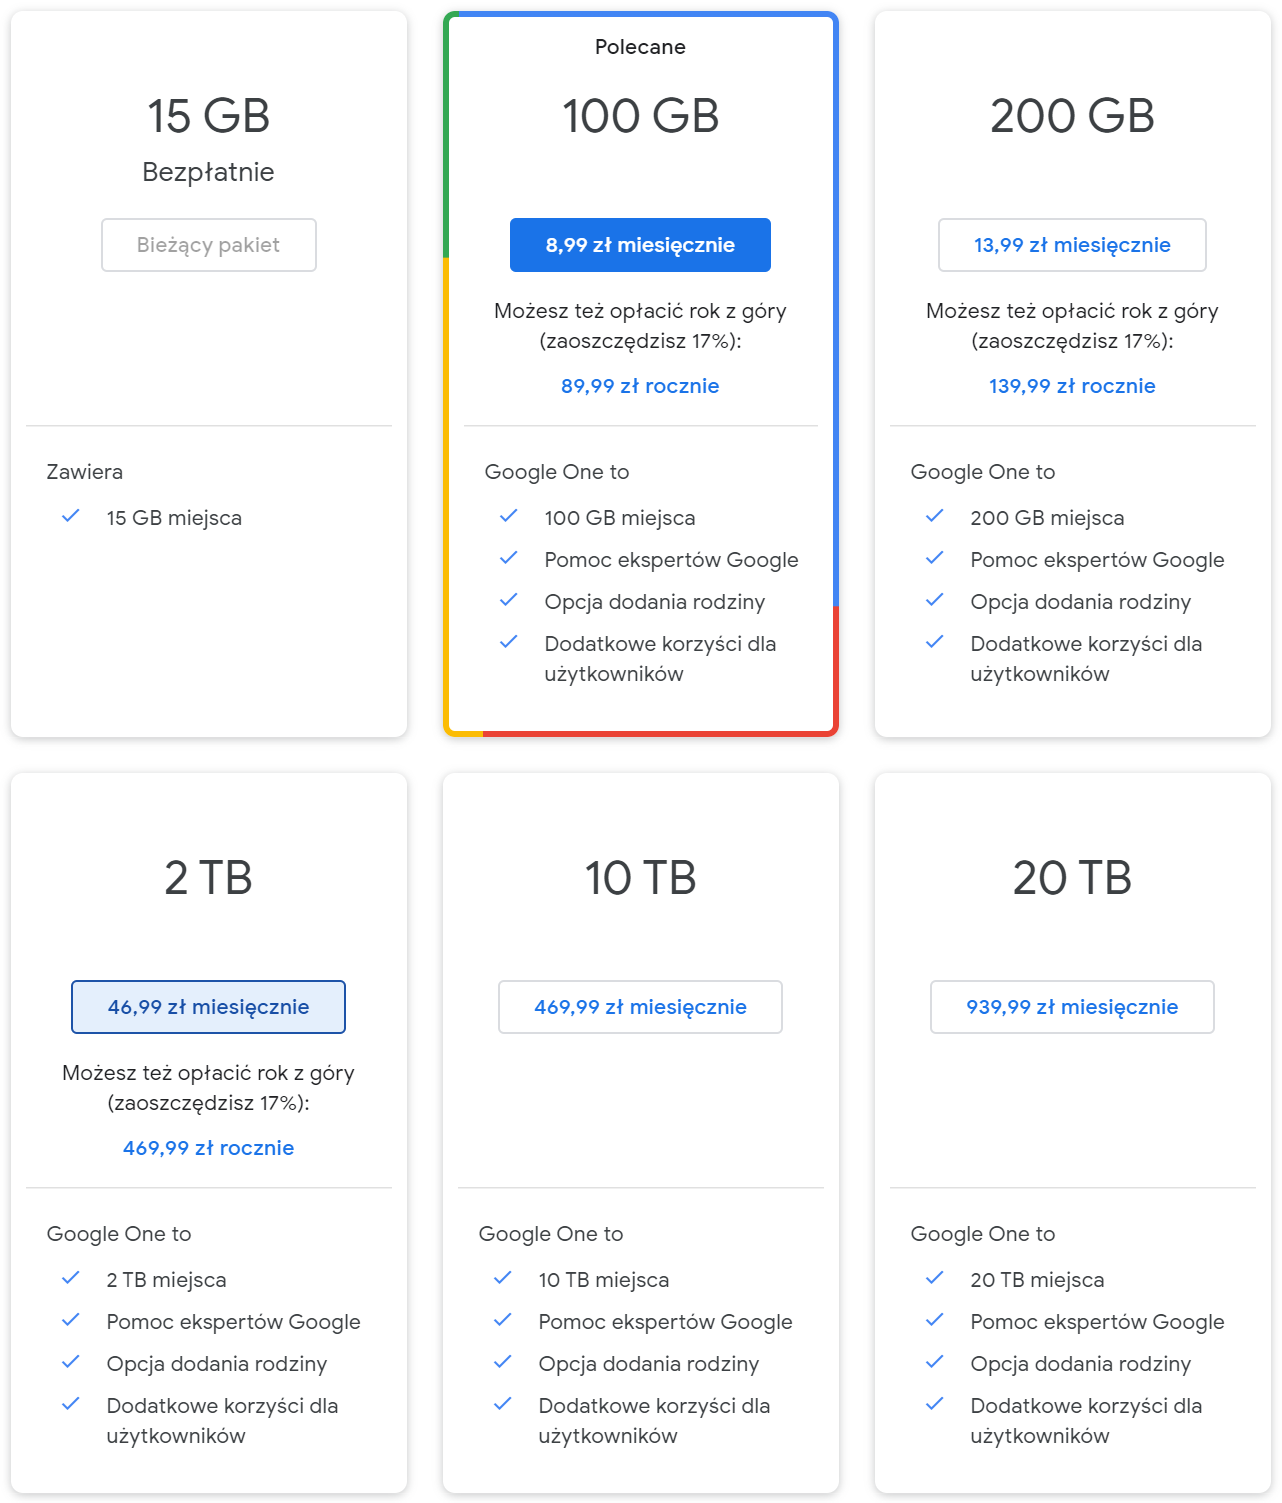Click the "100 GB" plan heading
1282x1503 pixels.
tap(640, 116)
